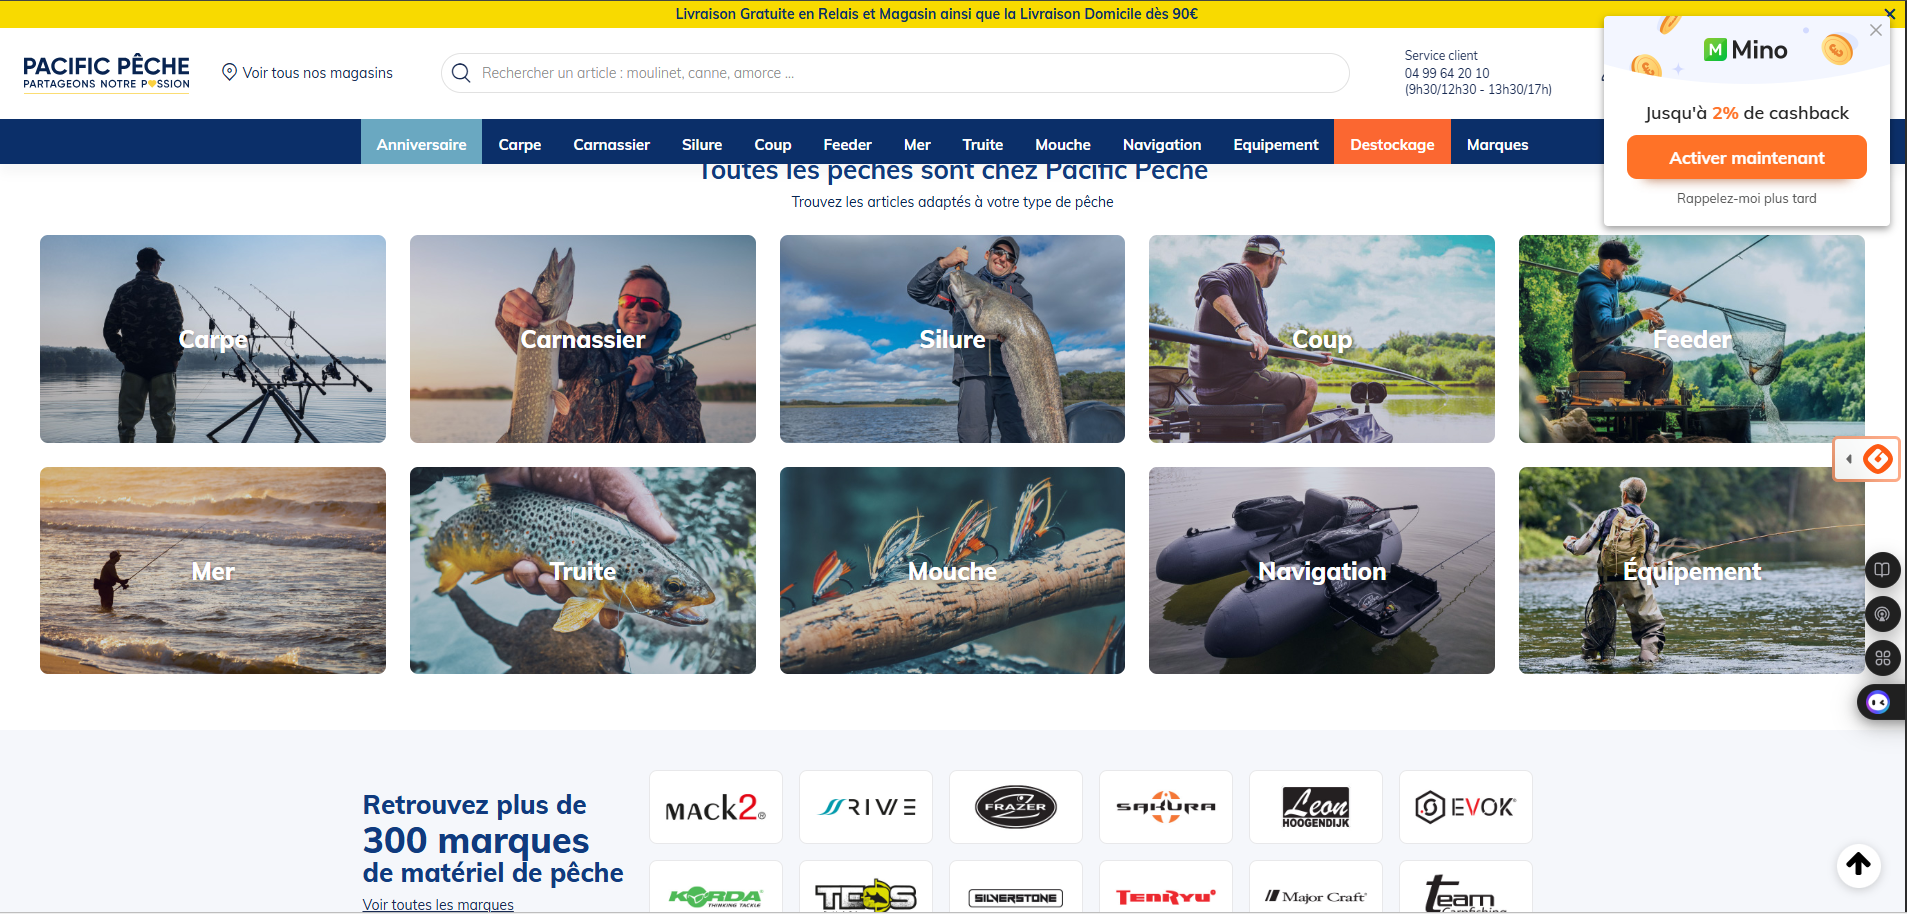Screen dimensions: 1907x914
Task: Click the store locator pin icon
Action: (x=229, y=72)
